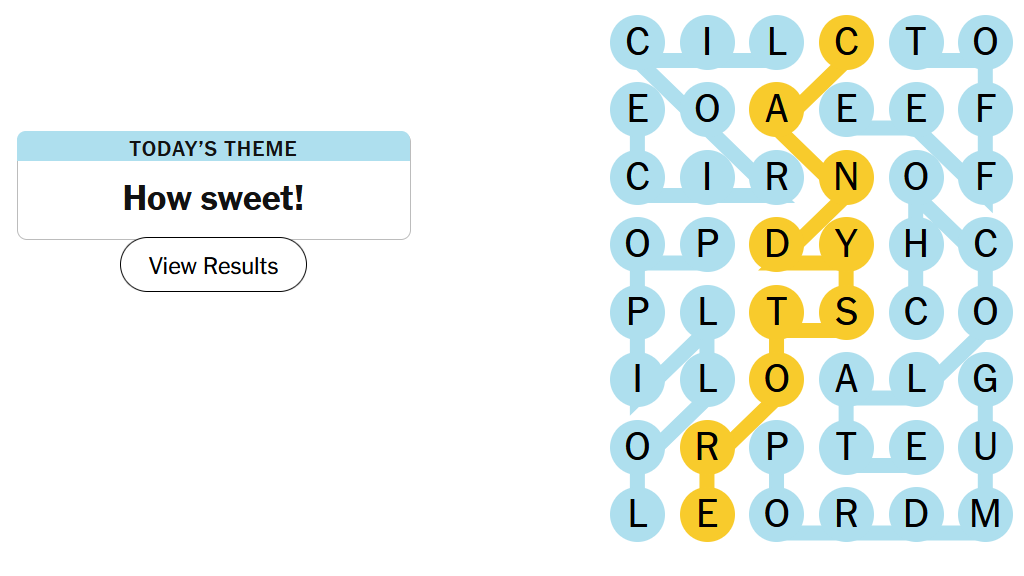Tap the blue P between R and T

pos(776,447)
